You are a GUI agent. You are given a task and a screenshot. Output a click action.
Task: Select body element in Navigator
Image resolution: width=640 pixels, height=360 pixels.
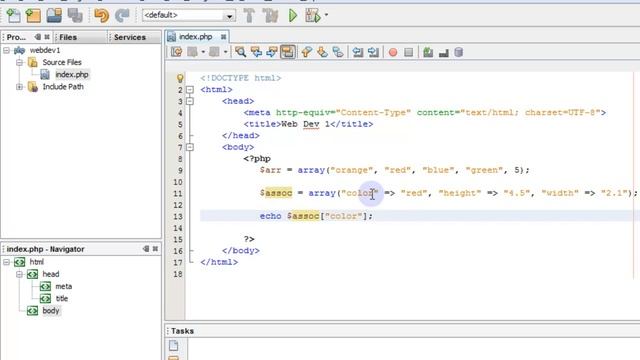[x=51, y=311]
